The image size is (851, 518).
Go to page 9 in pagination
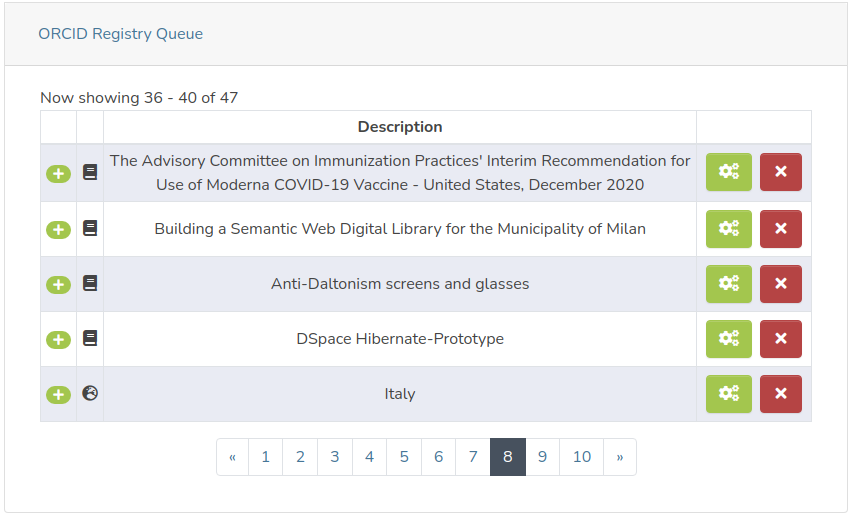542,457
